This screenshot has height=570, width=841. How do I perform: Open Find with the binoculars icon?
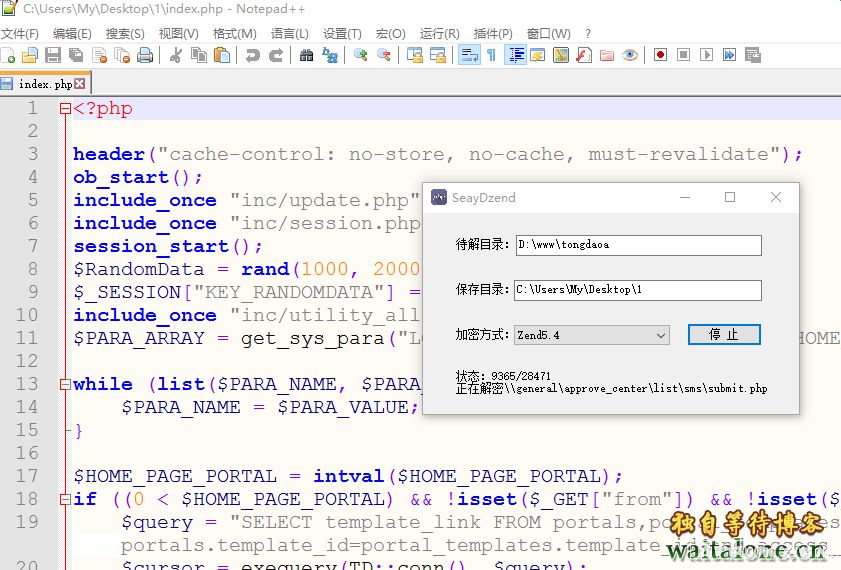[306, 55]
